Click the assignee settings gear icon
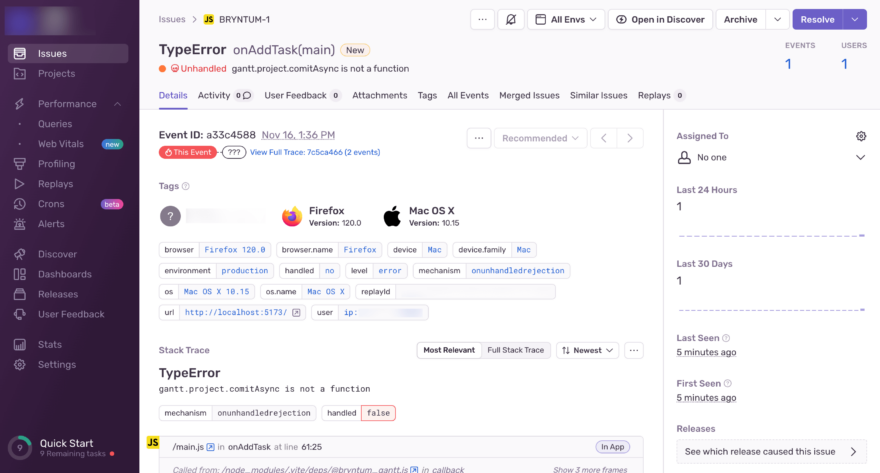The width and height of the screenshot is (880, 473). 861,136
